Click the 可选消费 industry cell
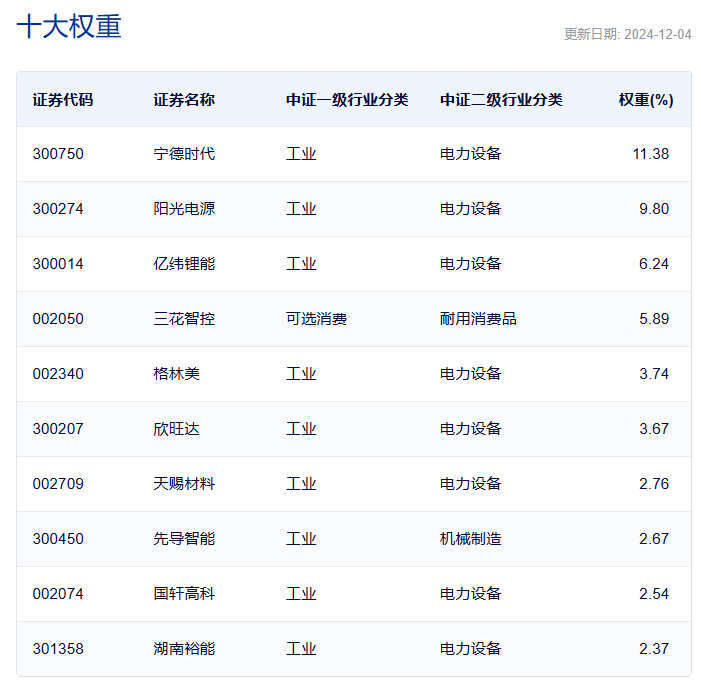This screenshot has width=701, height=695. click(317, 319)
